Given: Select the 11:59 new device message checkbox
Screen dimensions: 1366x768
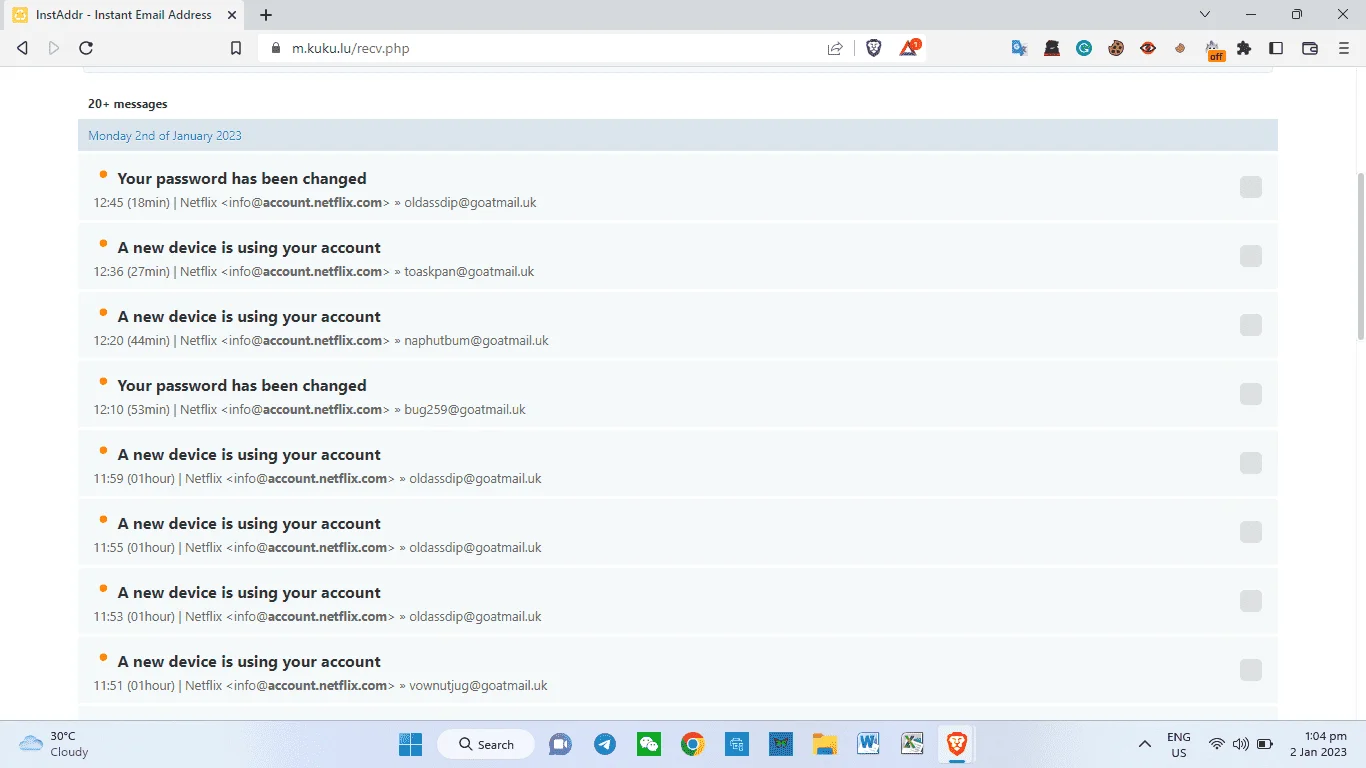Looking at the screenshot, I should point(1251,463).
